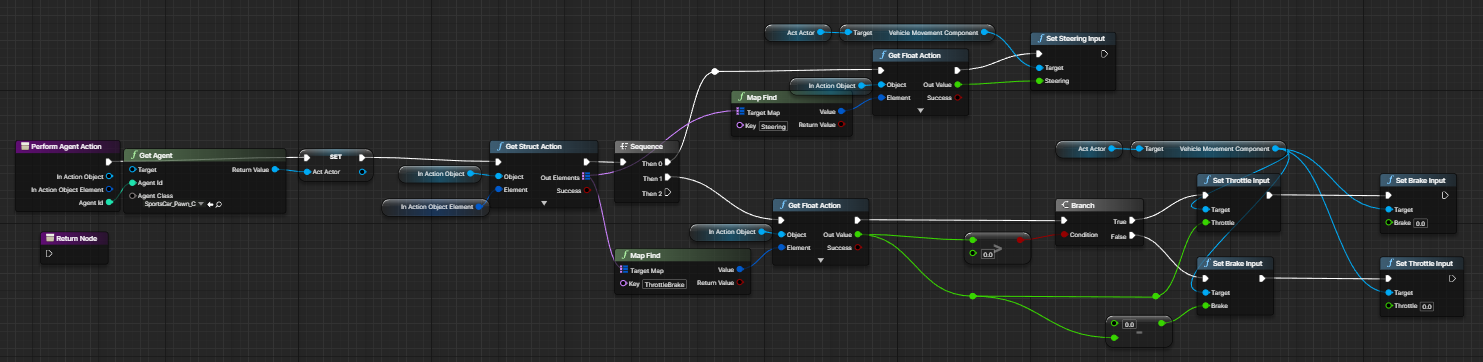The image size is (1483, 362).
Task: Select the In Action Object Element variable node
Action: click(x=435, y=207)
